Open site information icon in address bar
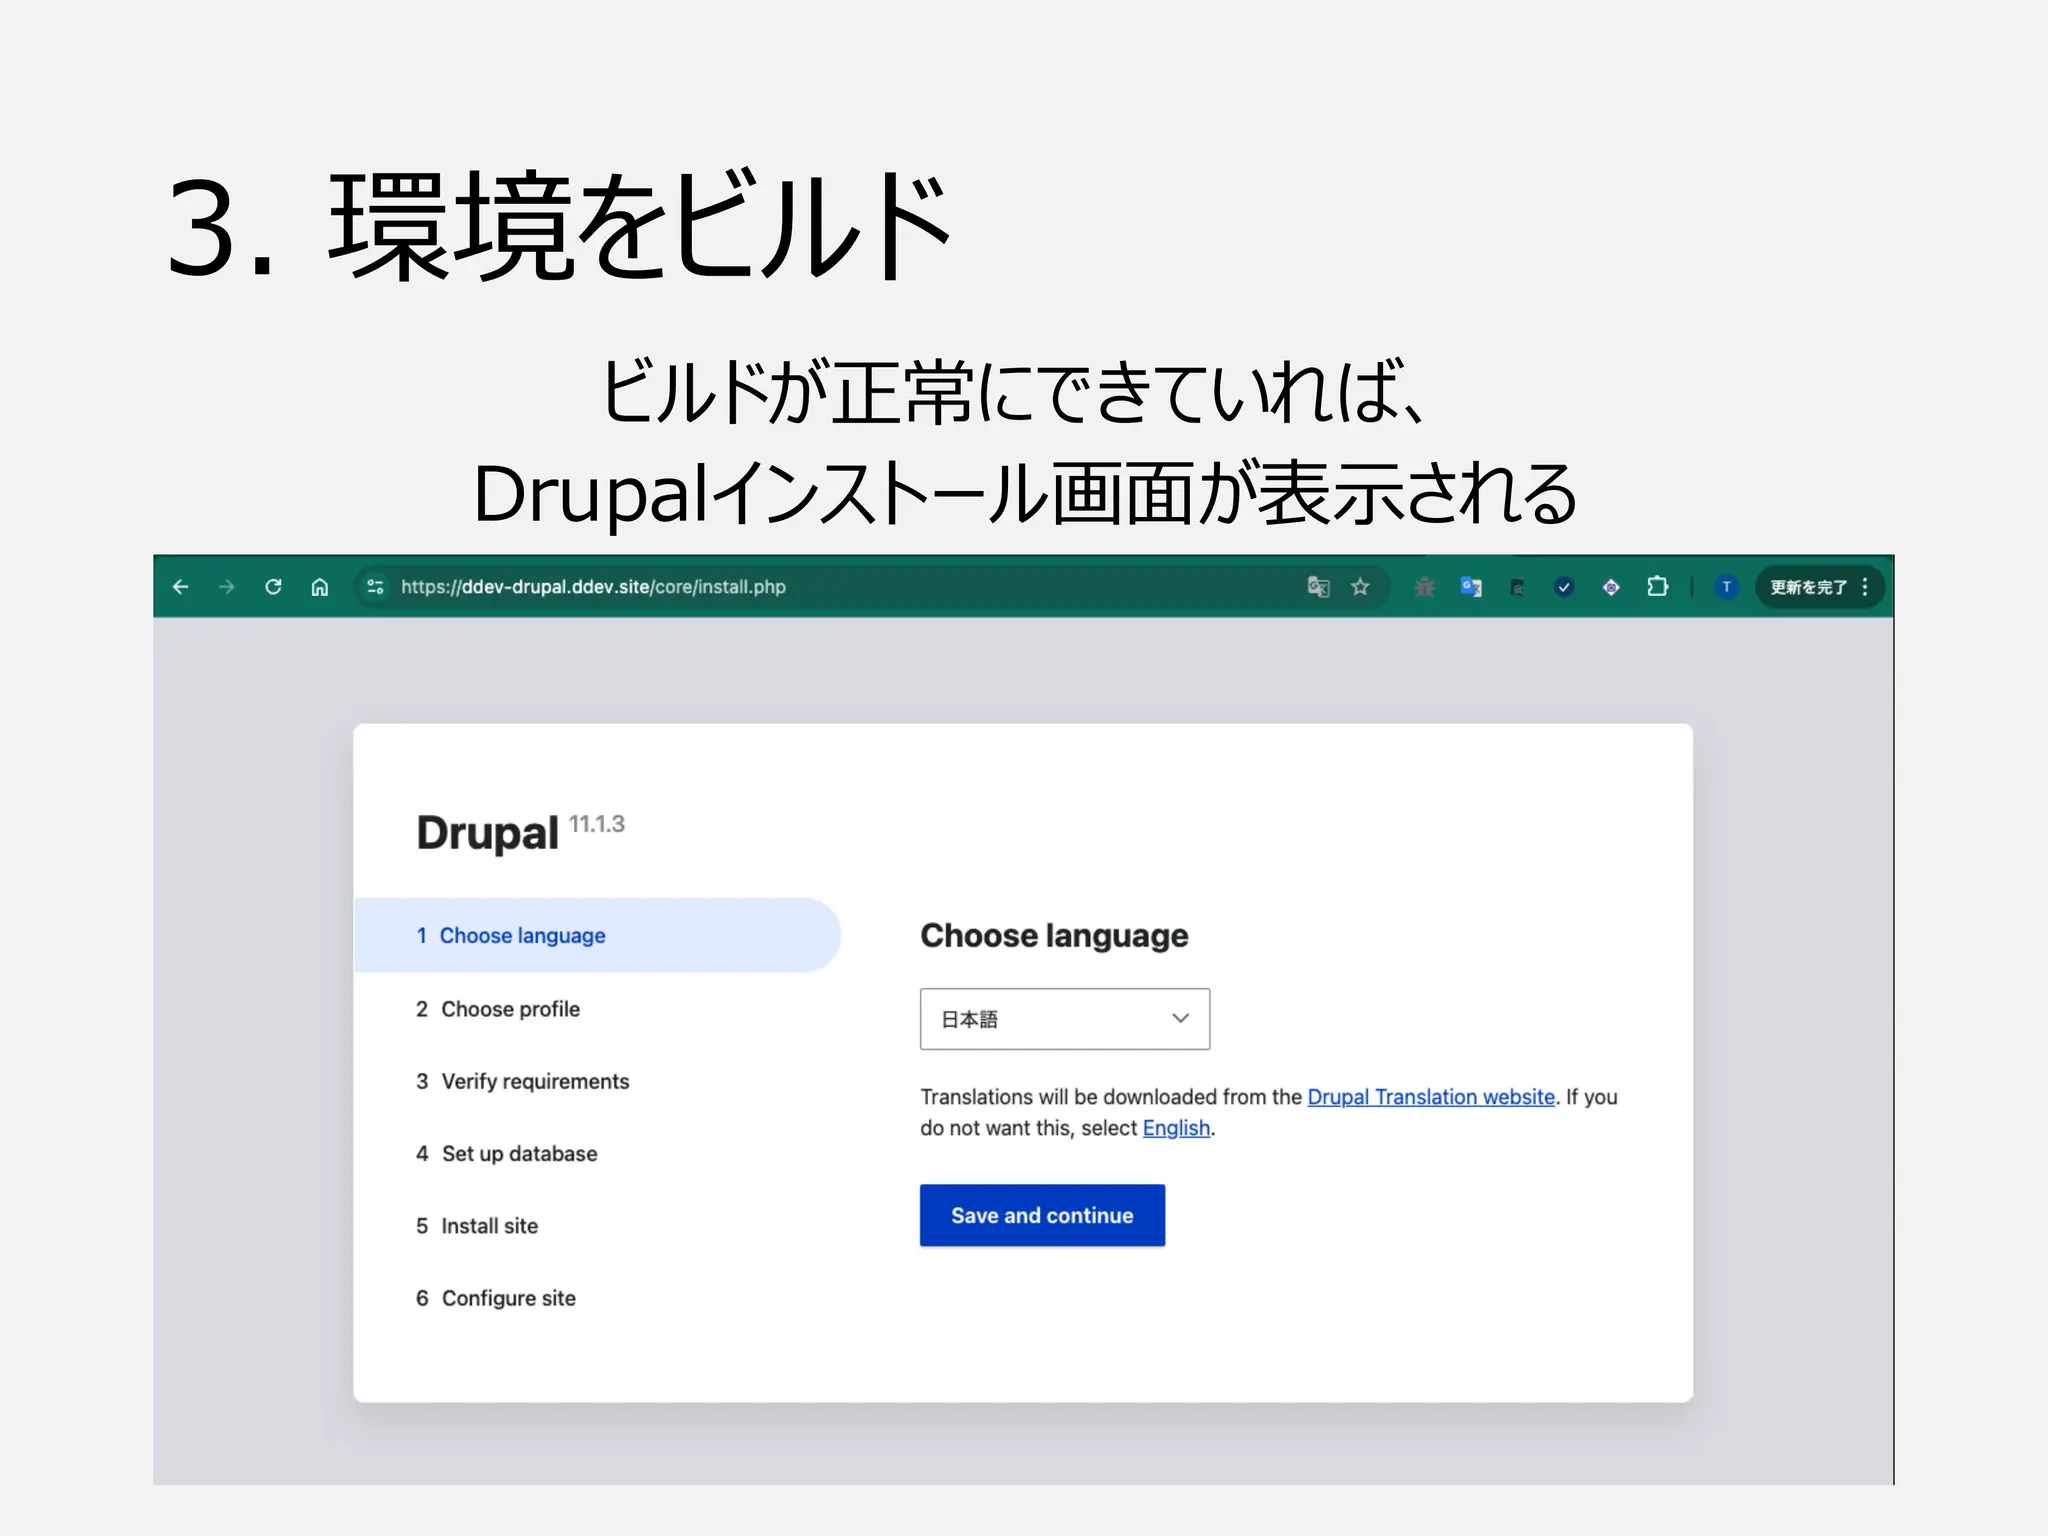This screenshot has height=1536, width=2048. click(375, 587)
